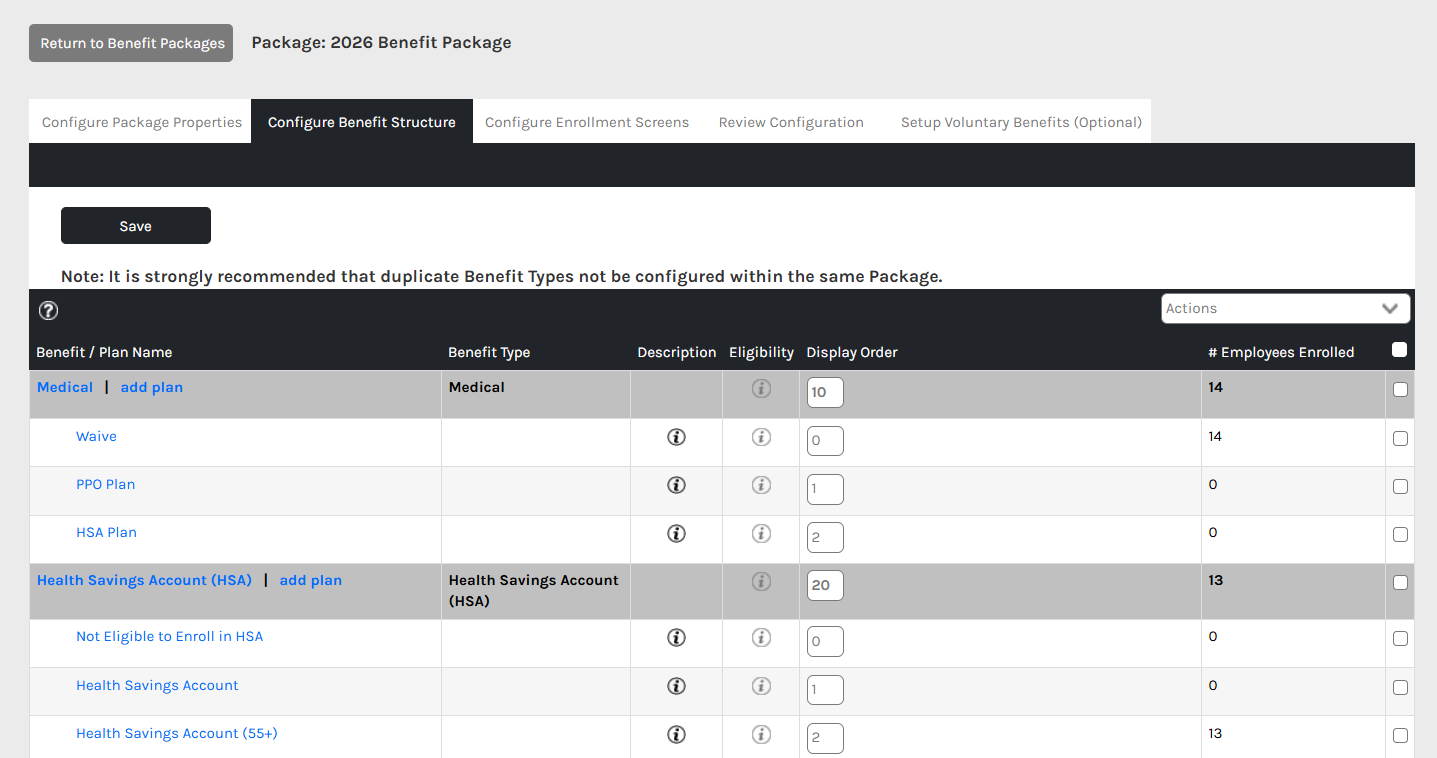Toggle the select-all checkbox in header
The image size is (1437, 758).
click(1399, 350)
